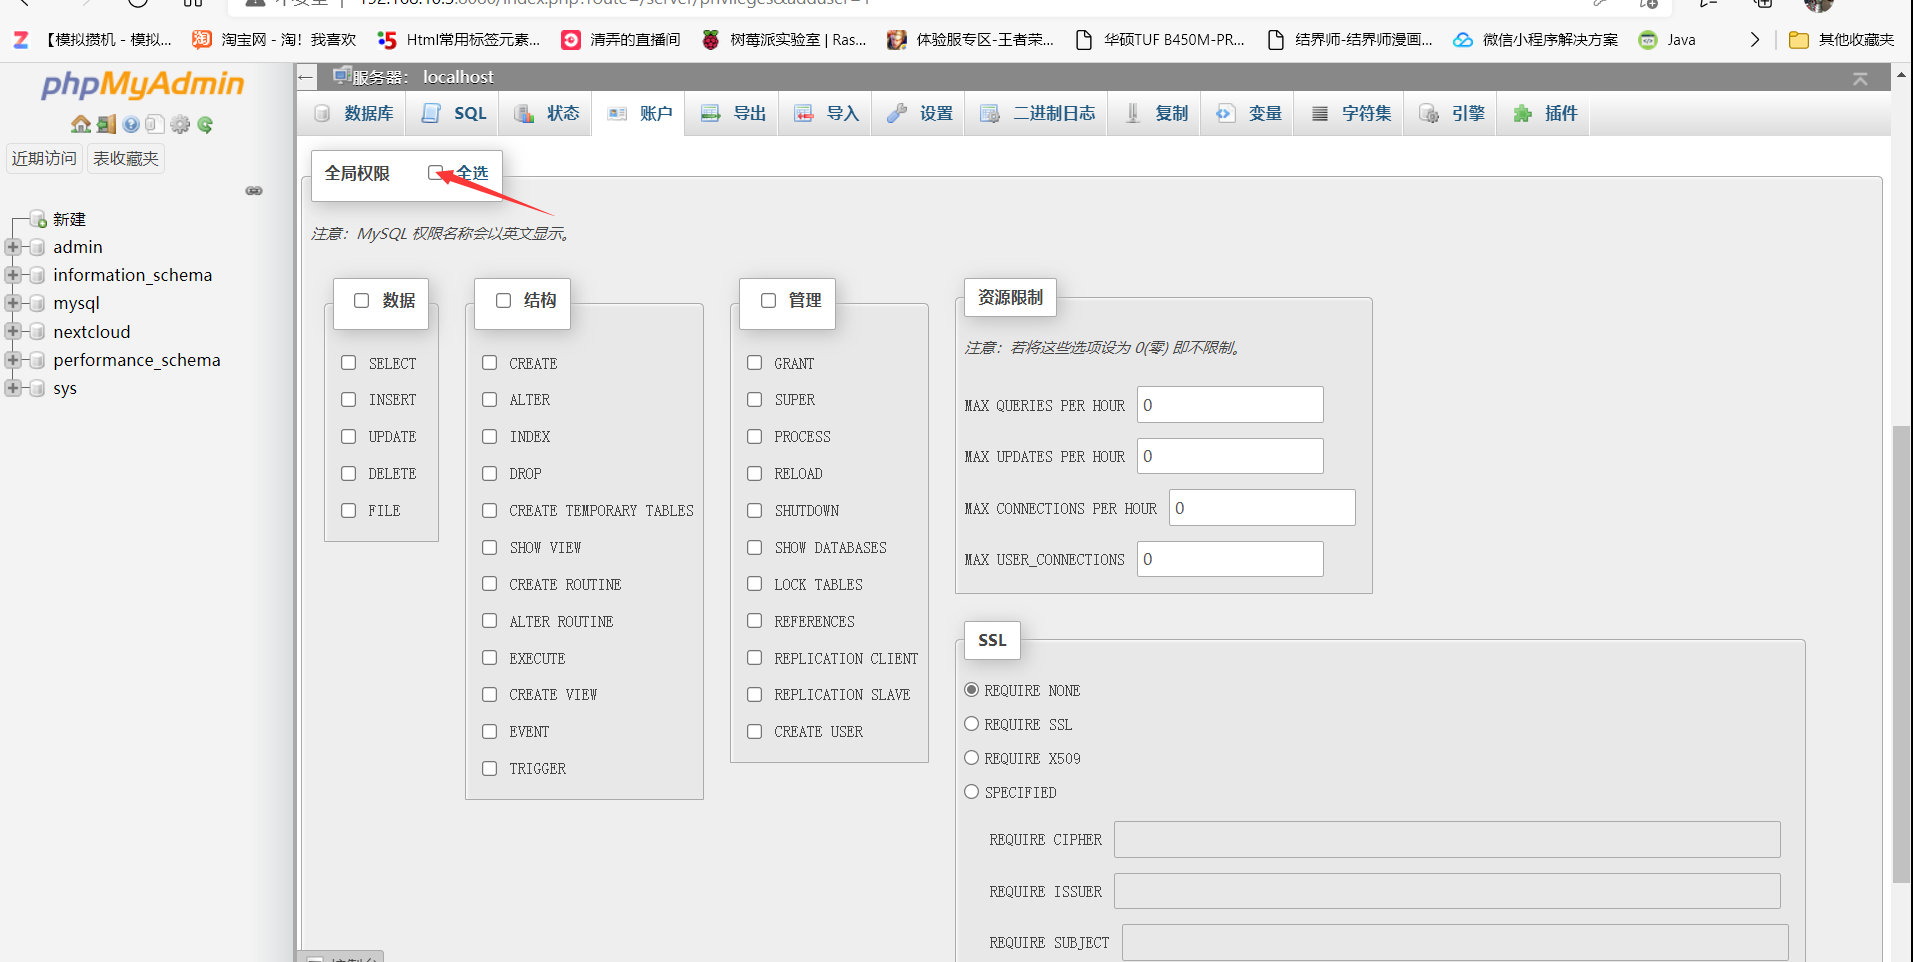Click the 表收藏夹 button

126,159
